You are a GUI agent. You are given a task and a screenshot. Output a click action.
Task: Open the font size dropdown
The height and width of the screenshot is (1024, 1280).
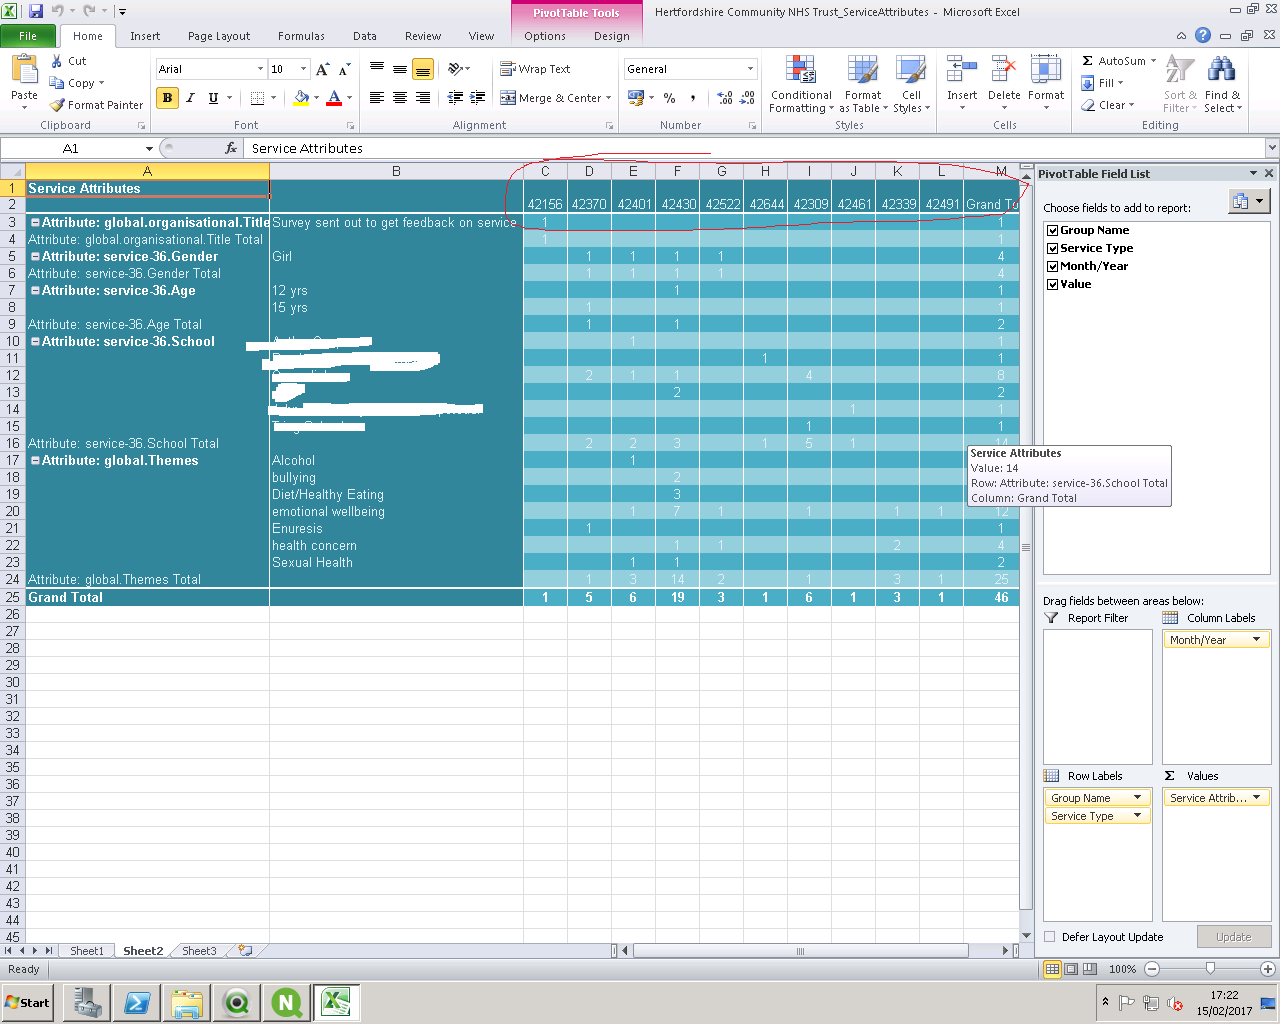(304, 69)
